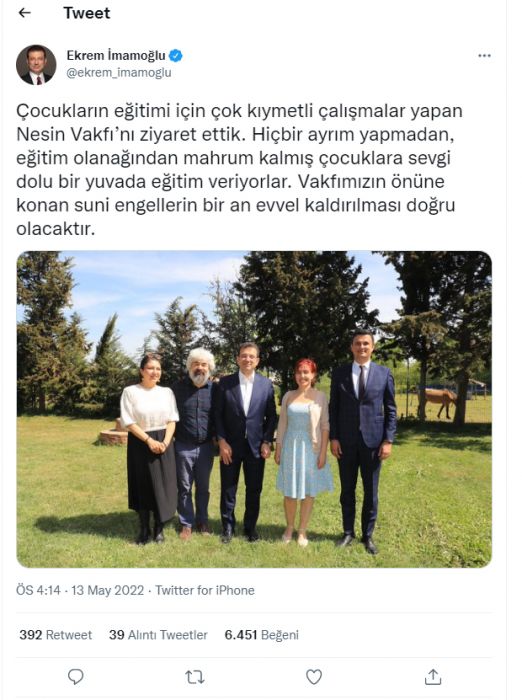Viewport: 522px width, 700px height.
Task: Click the horse in the photo background
Action: tap(438, 400)
